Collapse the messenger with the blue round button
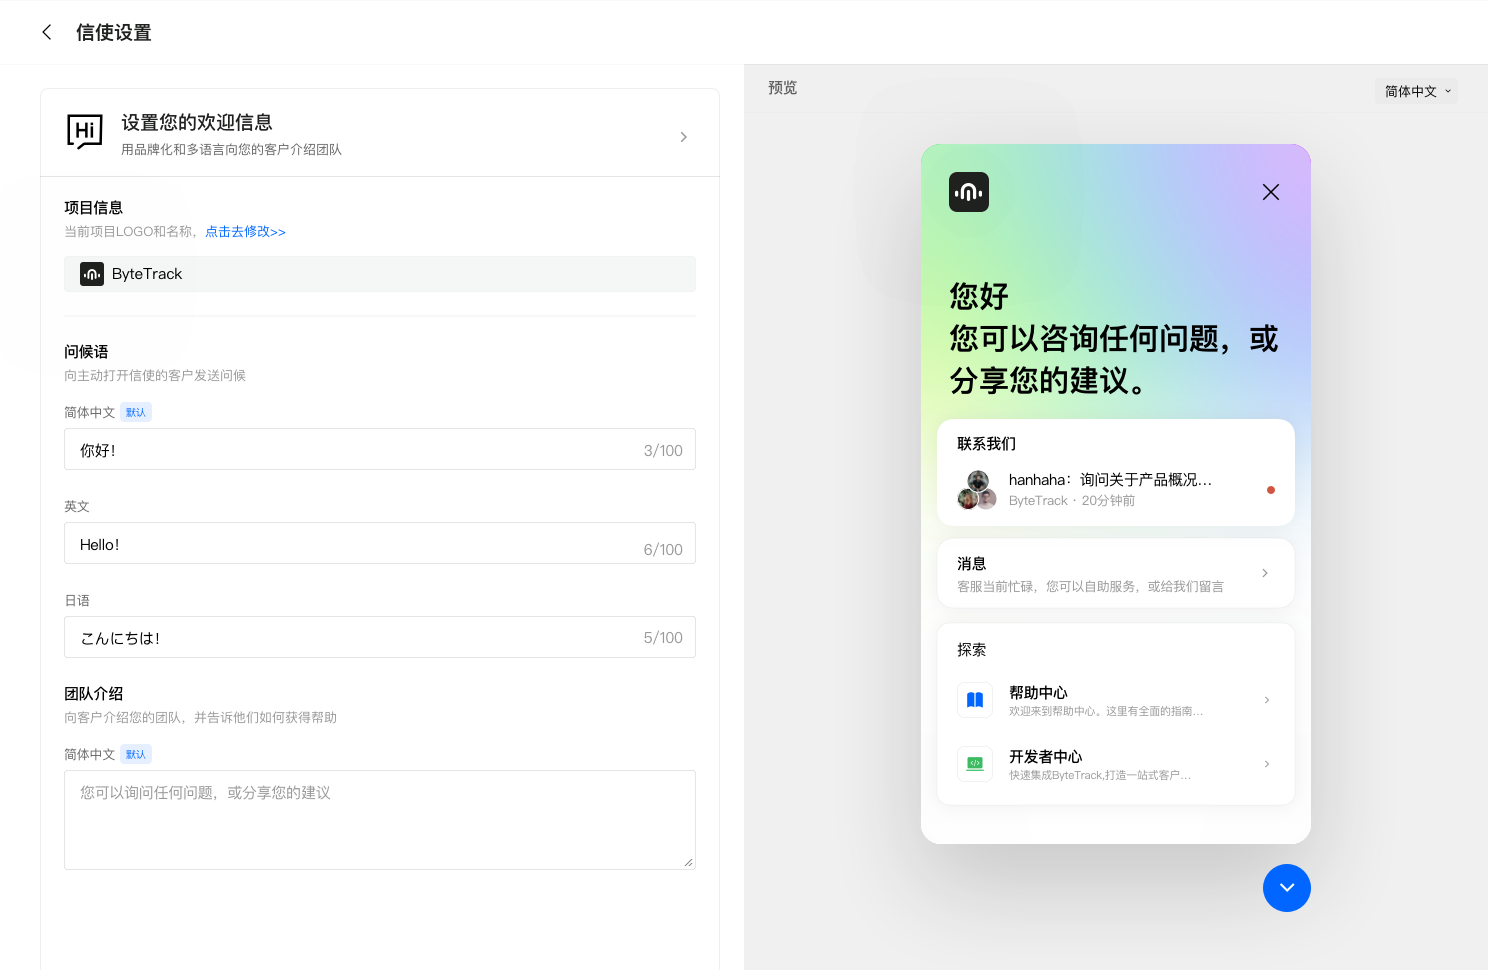 [x=1287, y=888]
